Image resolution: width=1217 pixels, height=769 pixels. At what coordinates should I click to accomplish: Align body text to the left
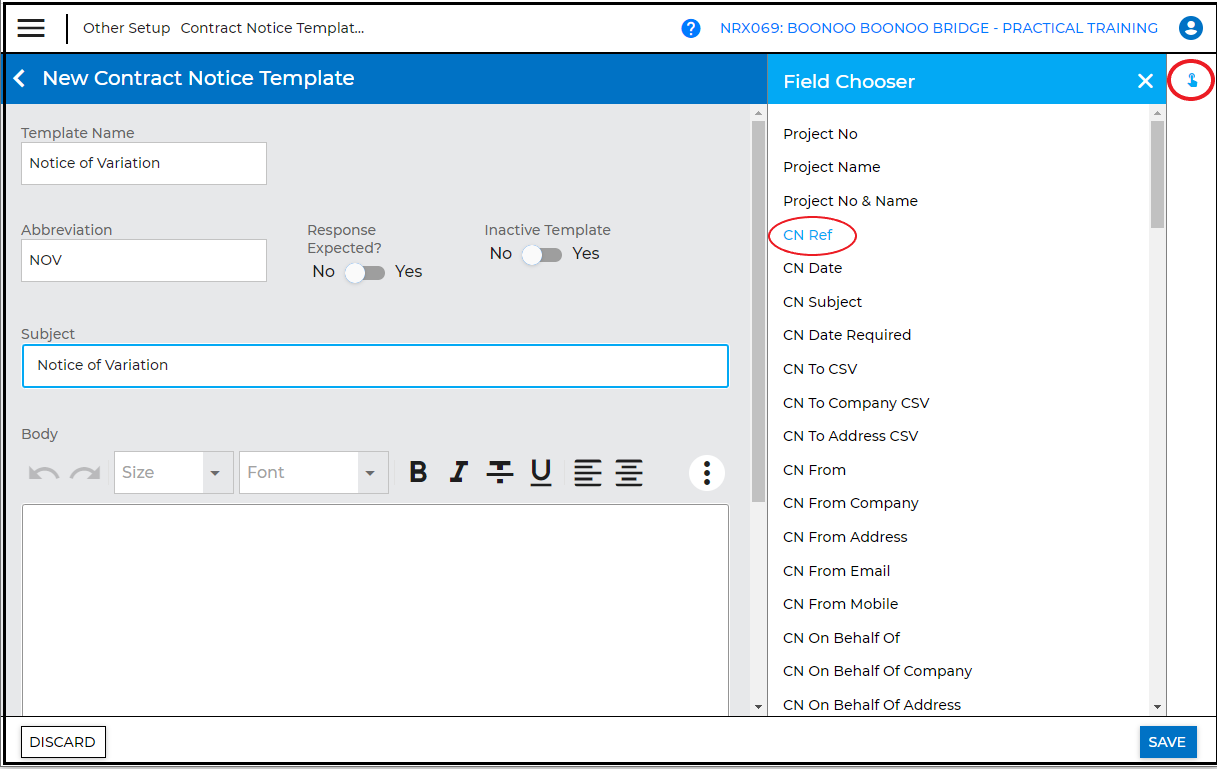(x=588, y=472)
